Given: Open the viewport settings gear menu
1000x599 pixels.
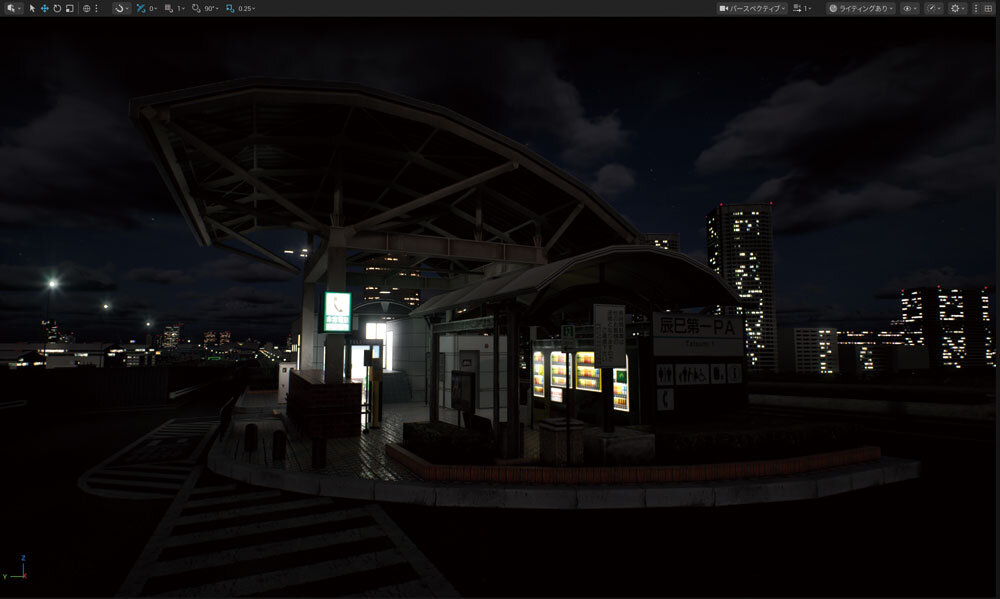Looking at the screenshot, I should tap(957, 8).
